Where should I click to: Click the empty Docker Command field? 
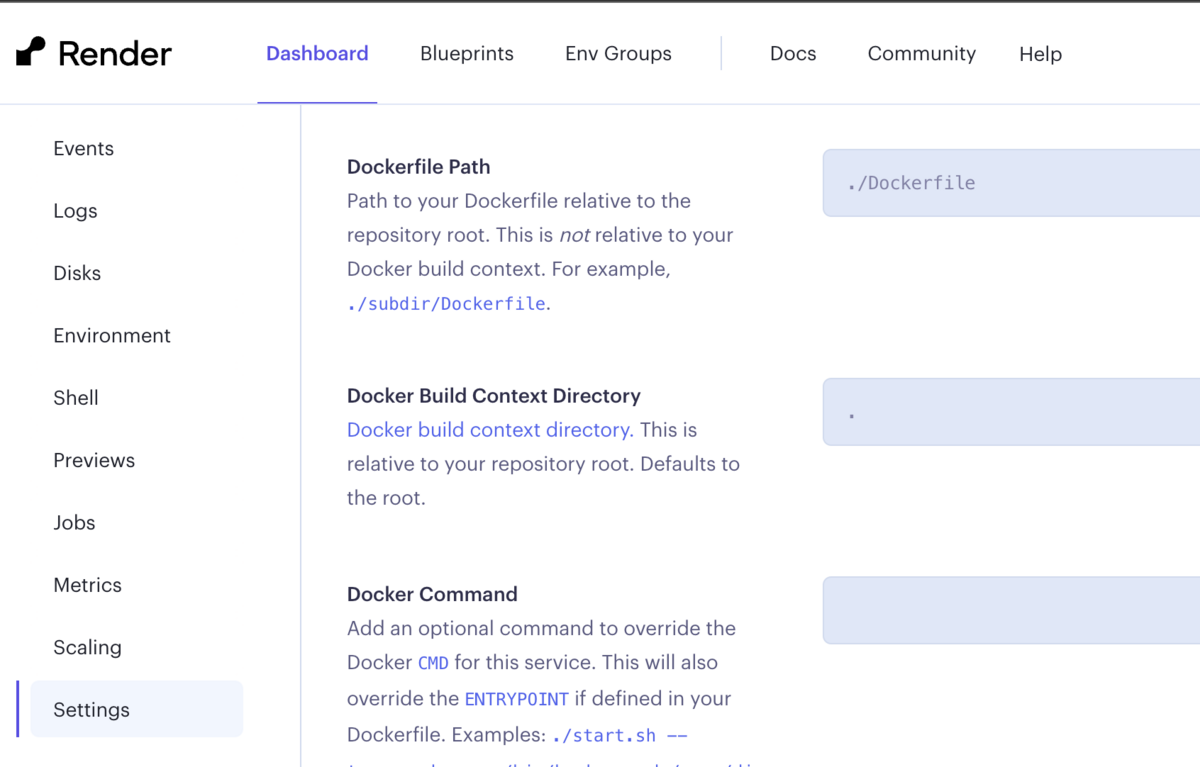pos(1010,610)
